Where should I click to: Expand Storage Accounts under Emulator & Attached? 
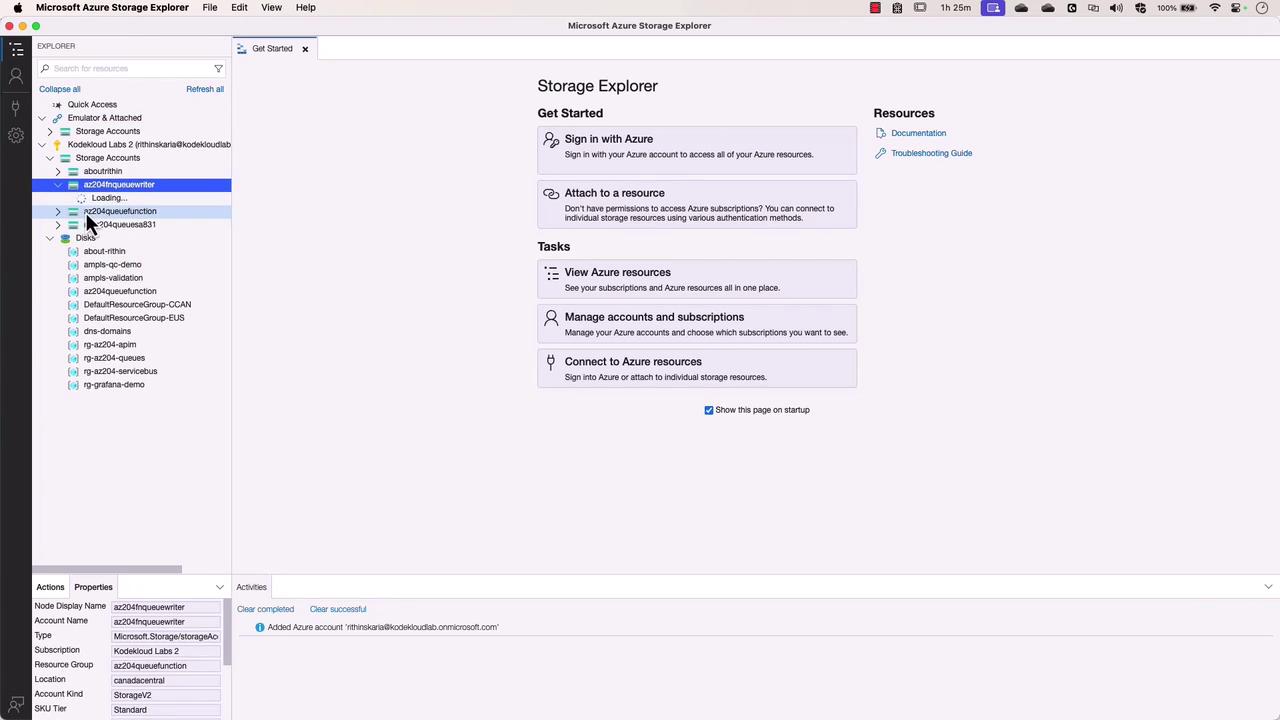pos(50,132)
